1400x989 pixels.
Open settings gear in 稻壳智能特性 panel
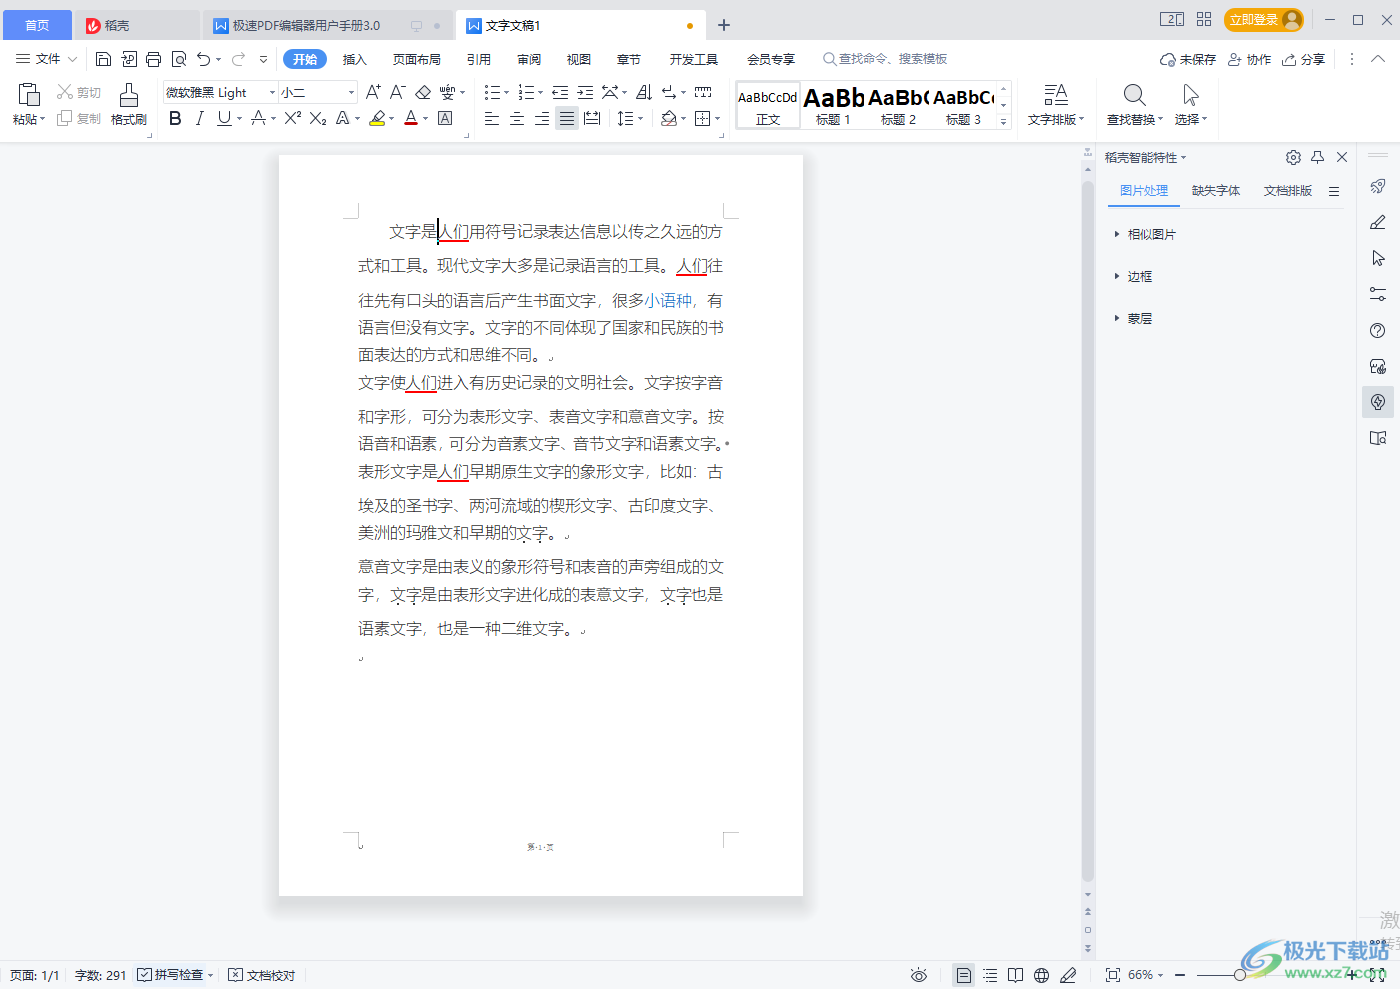point(1293,157)
